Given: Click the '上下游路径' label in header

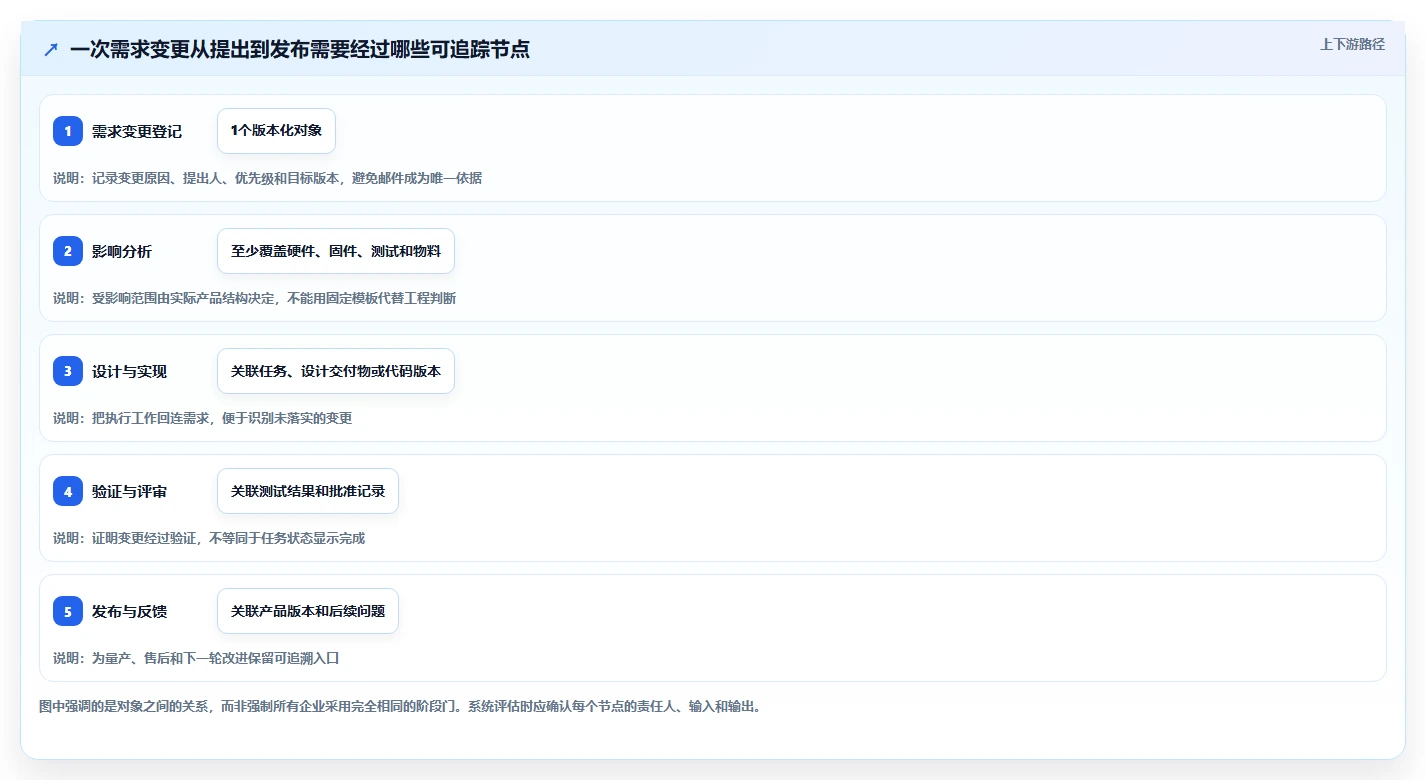Looking at the screenshot, I should pyautogui.click(x=1352, y=44).
